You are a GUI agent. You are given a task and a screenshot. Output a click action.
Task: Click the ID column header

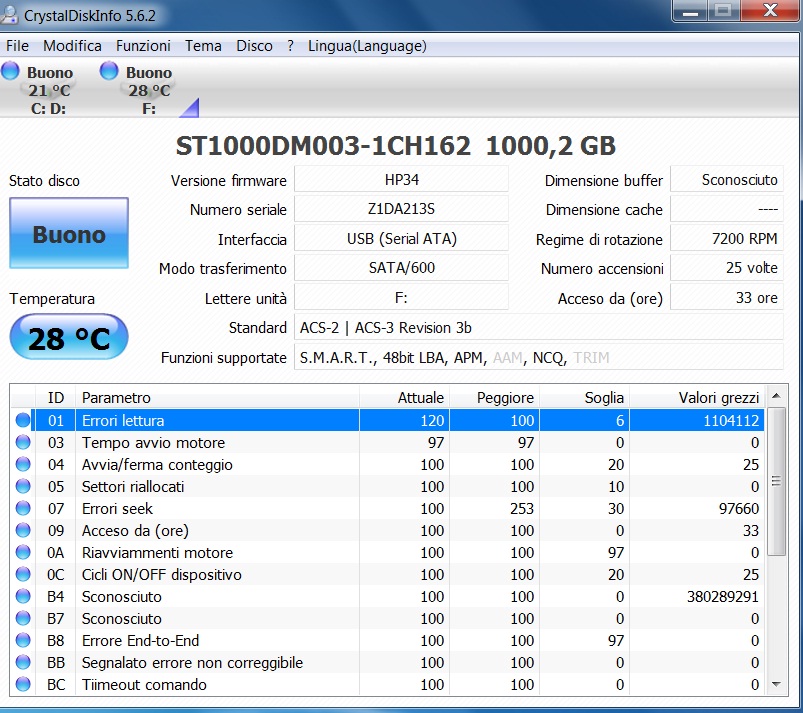click(x=55, y=397)
